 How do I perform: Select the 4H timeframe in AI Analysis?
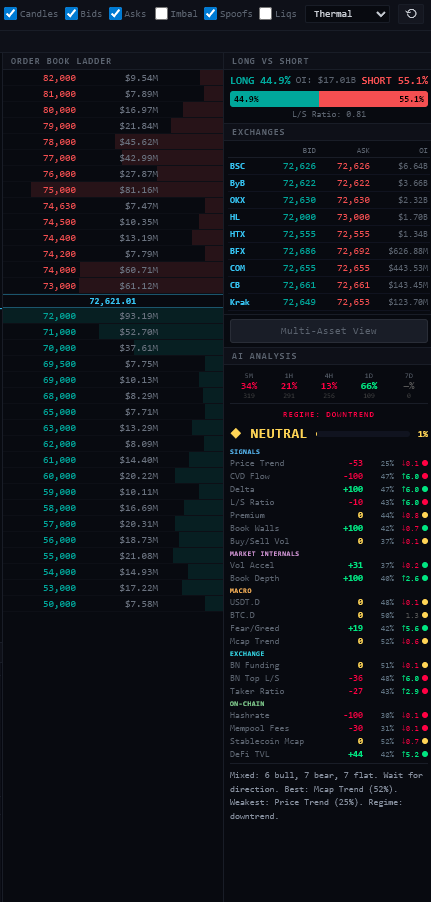pos(329,385)
